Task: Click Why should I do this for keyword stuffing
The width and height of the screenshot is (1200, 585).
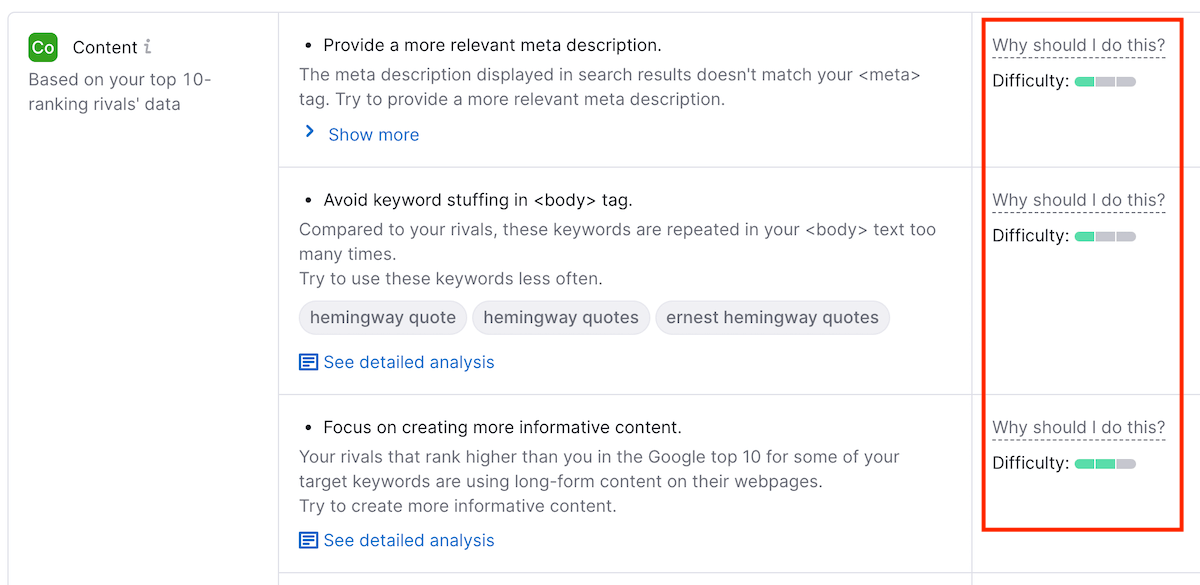Action: click(1078, 200)
